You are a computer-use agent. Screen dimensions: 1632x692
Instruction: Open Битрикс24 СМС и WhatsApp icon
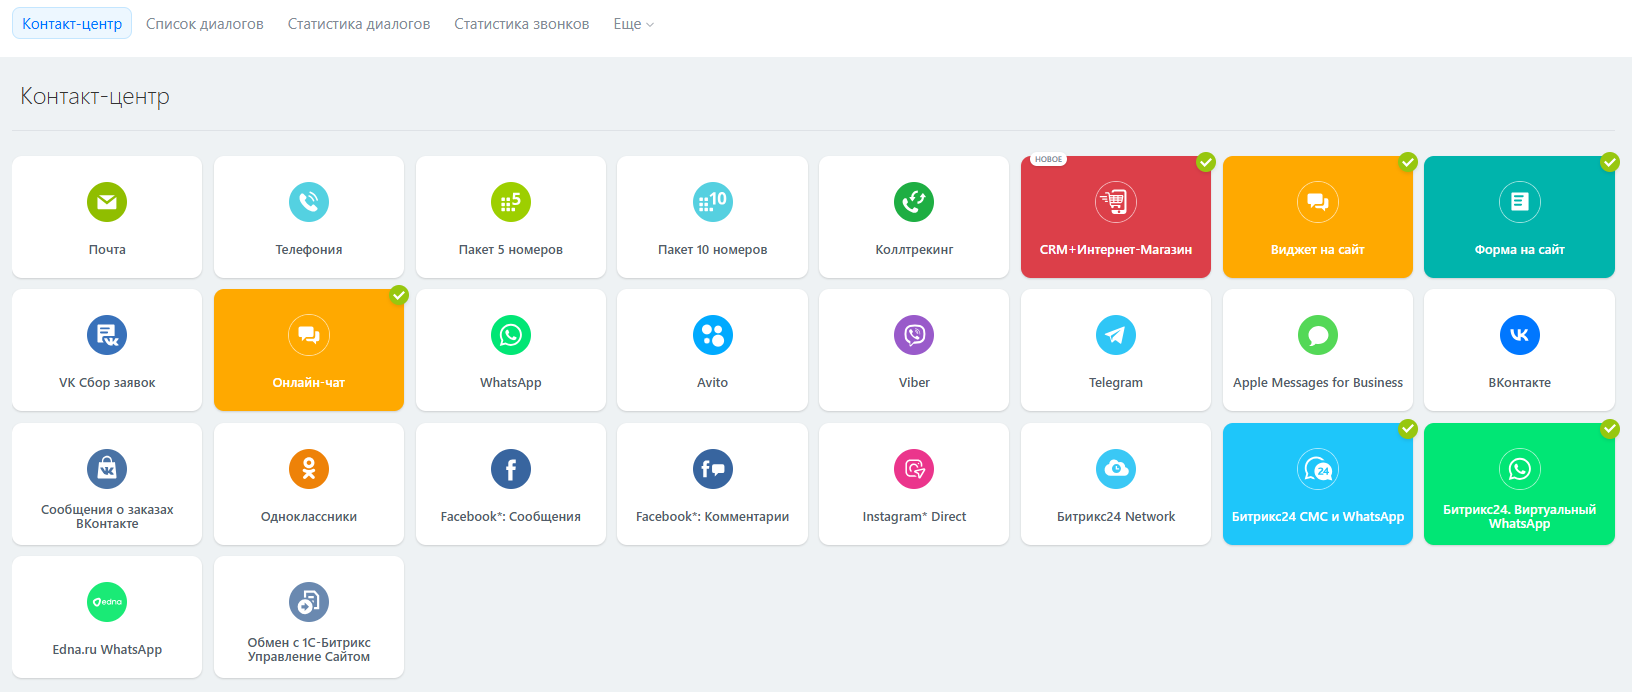point(1318,469)
